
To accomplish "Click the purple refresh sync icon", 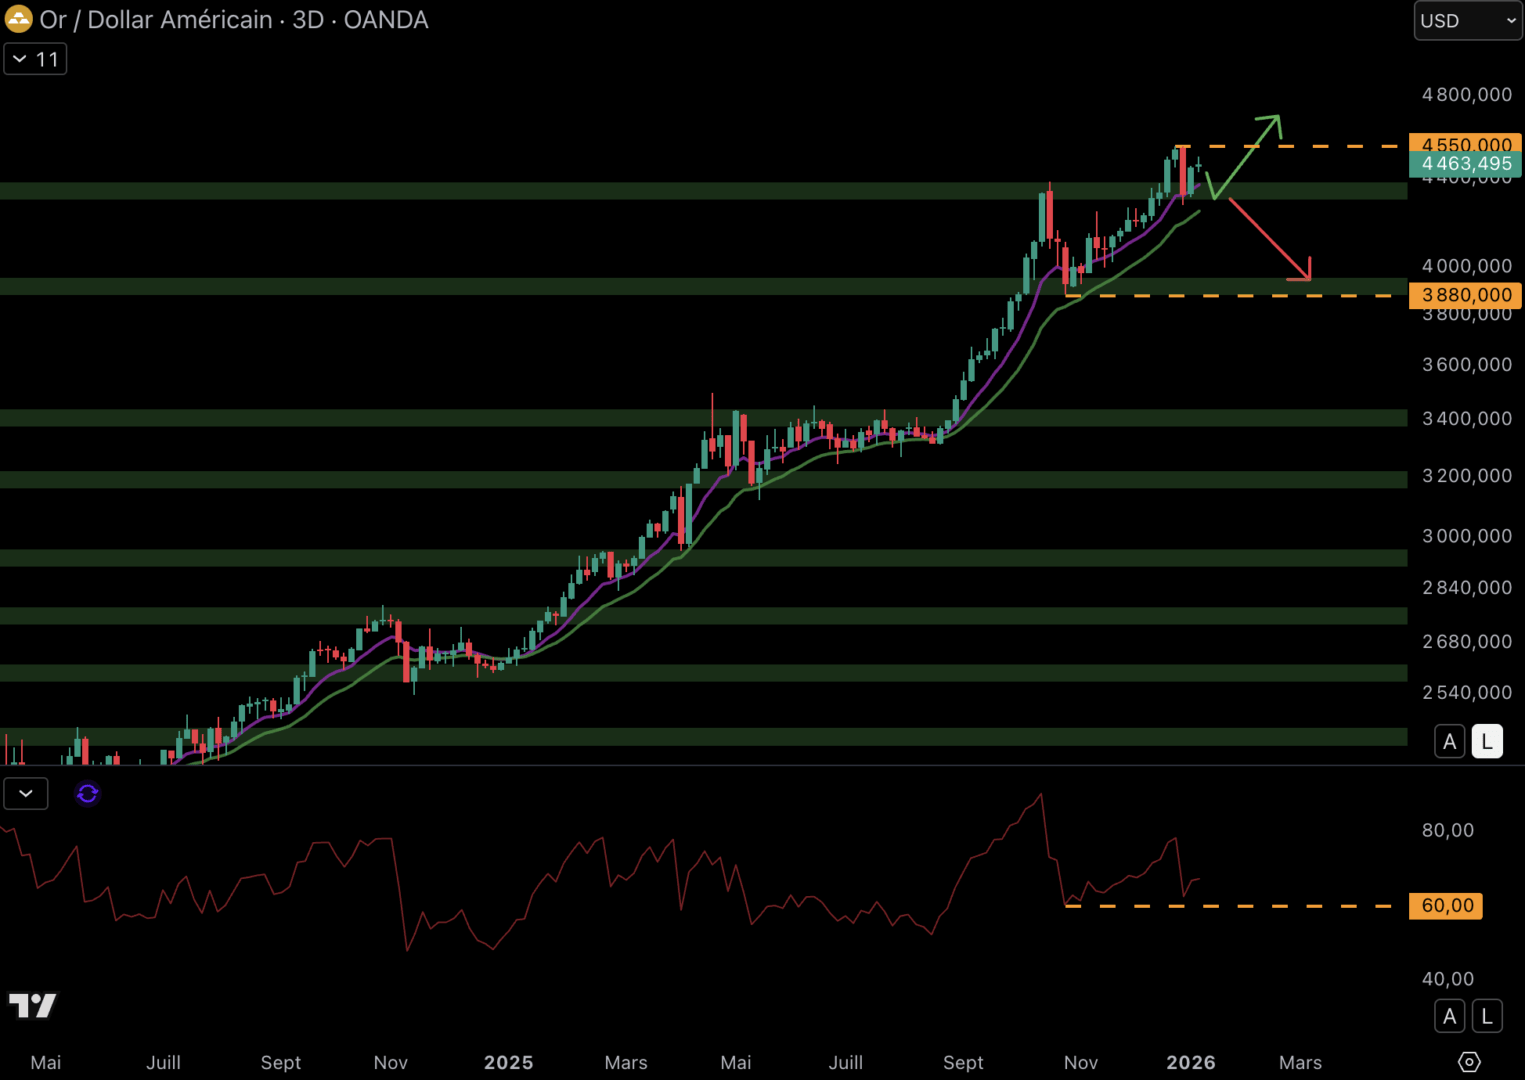I will 87,793.
